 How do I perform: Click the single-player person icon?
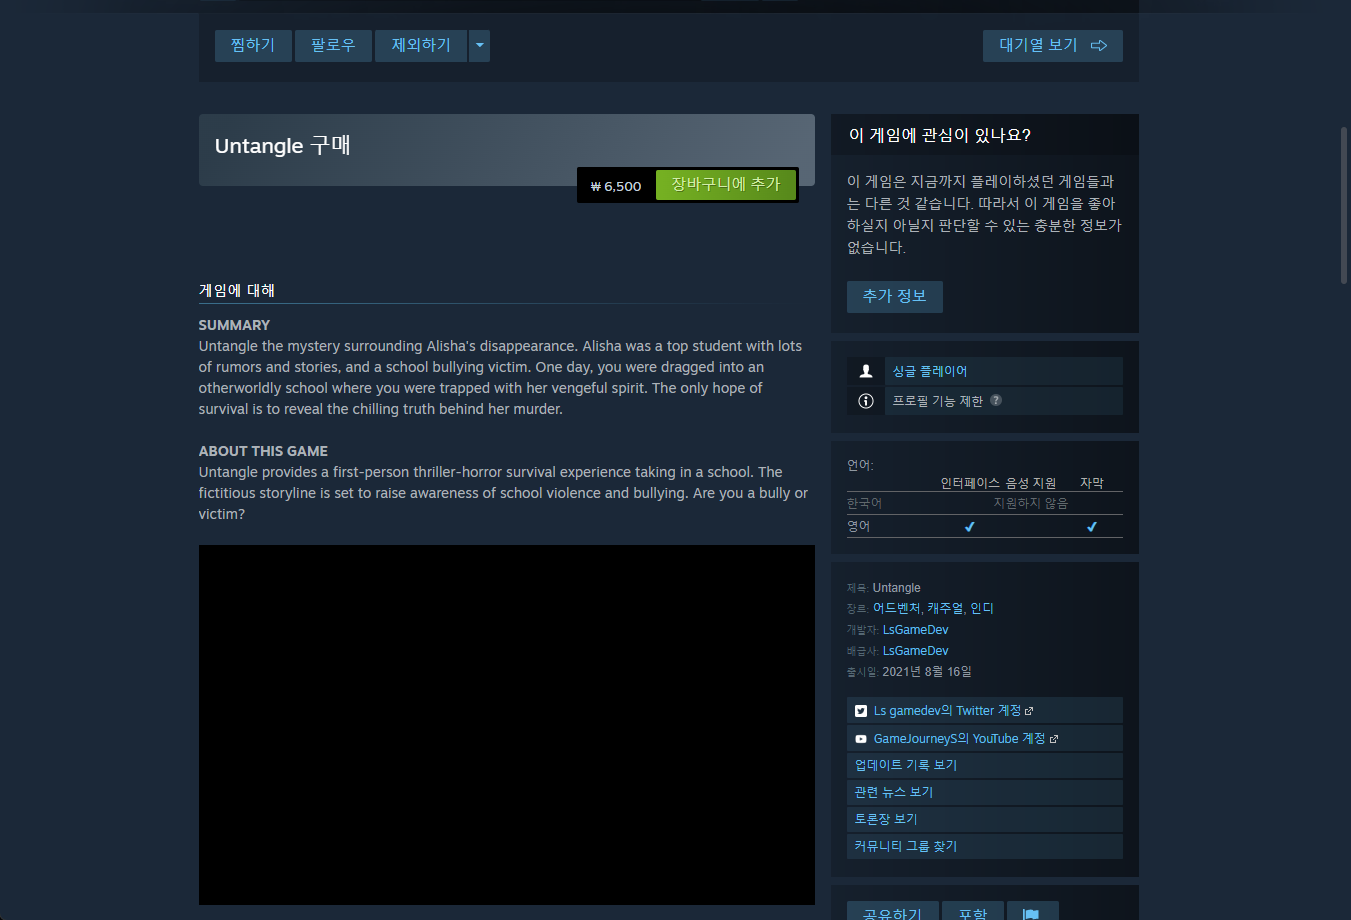pos(866,371)
